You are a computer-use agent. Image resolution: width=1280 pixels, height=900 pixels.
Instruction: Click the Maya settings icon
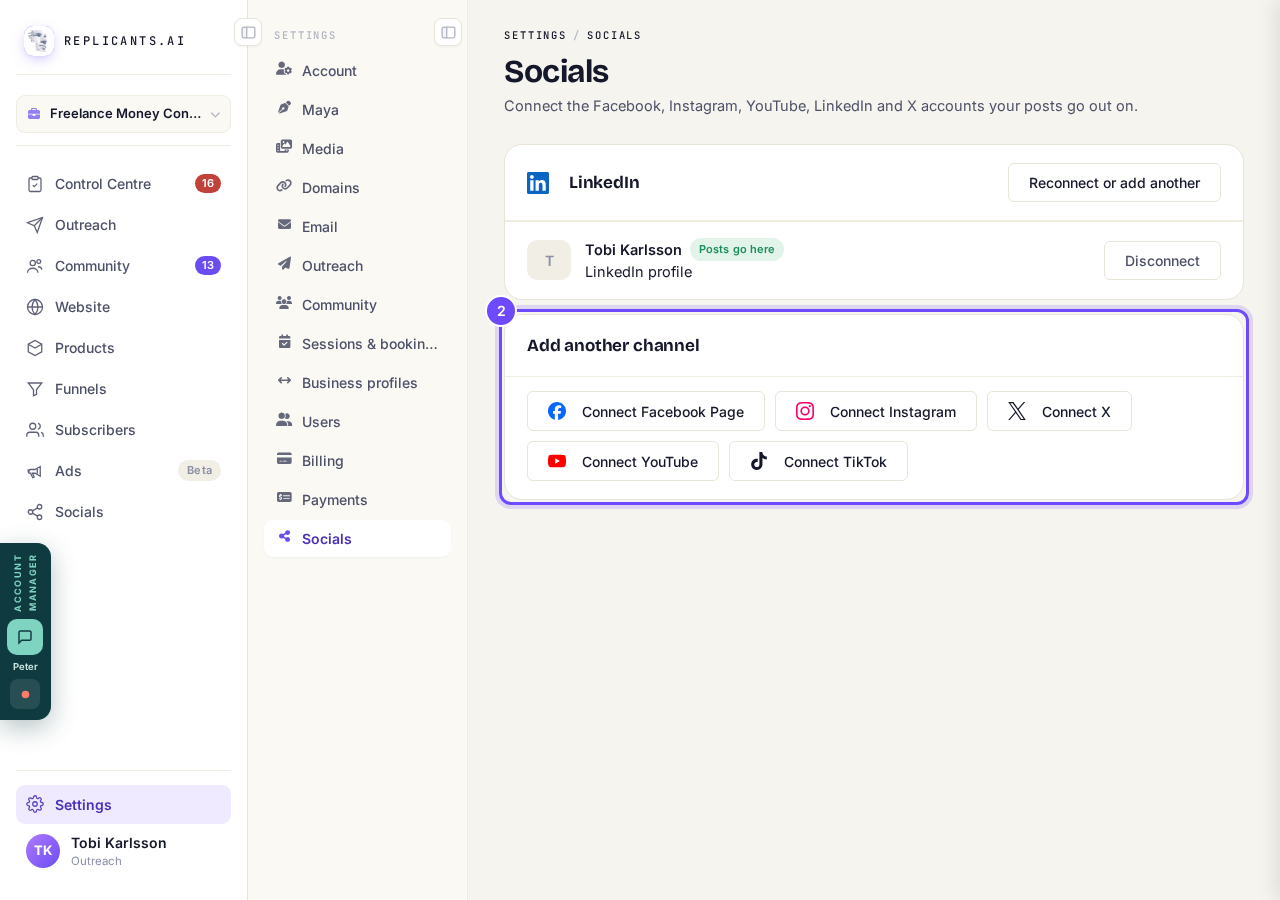click(x=284, y=109)
